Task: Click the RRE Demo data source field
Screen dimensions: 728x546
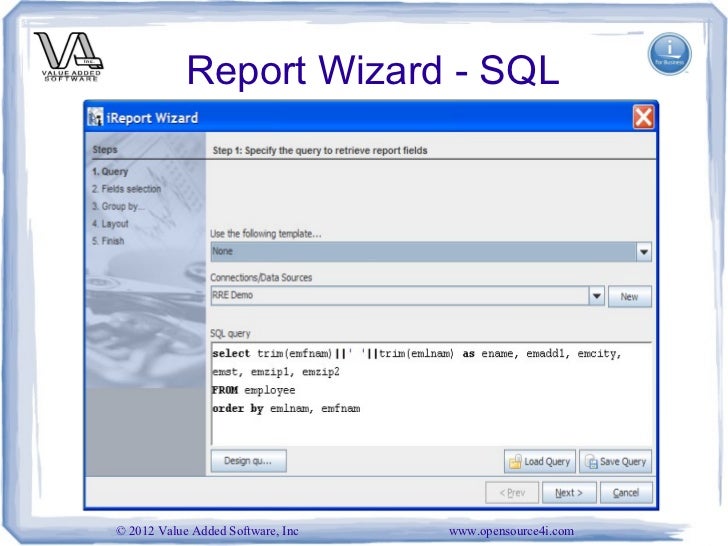Action: pos(400,296)
